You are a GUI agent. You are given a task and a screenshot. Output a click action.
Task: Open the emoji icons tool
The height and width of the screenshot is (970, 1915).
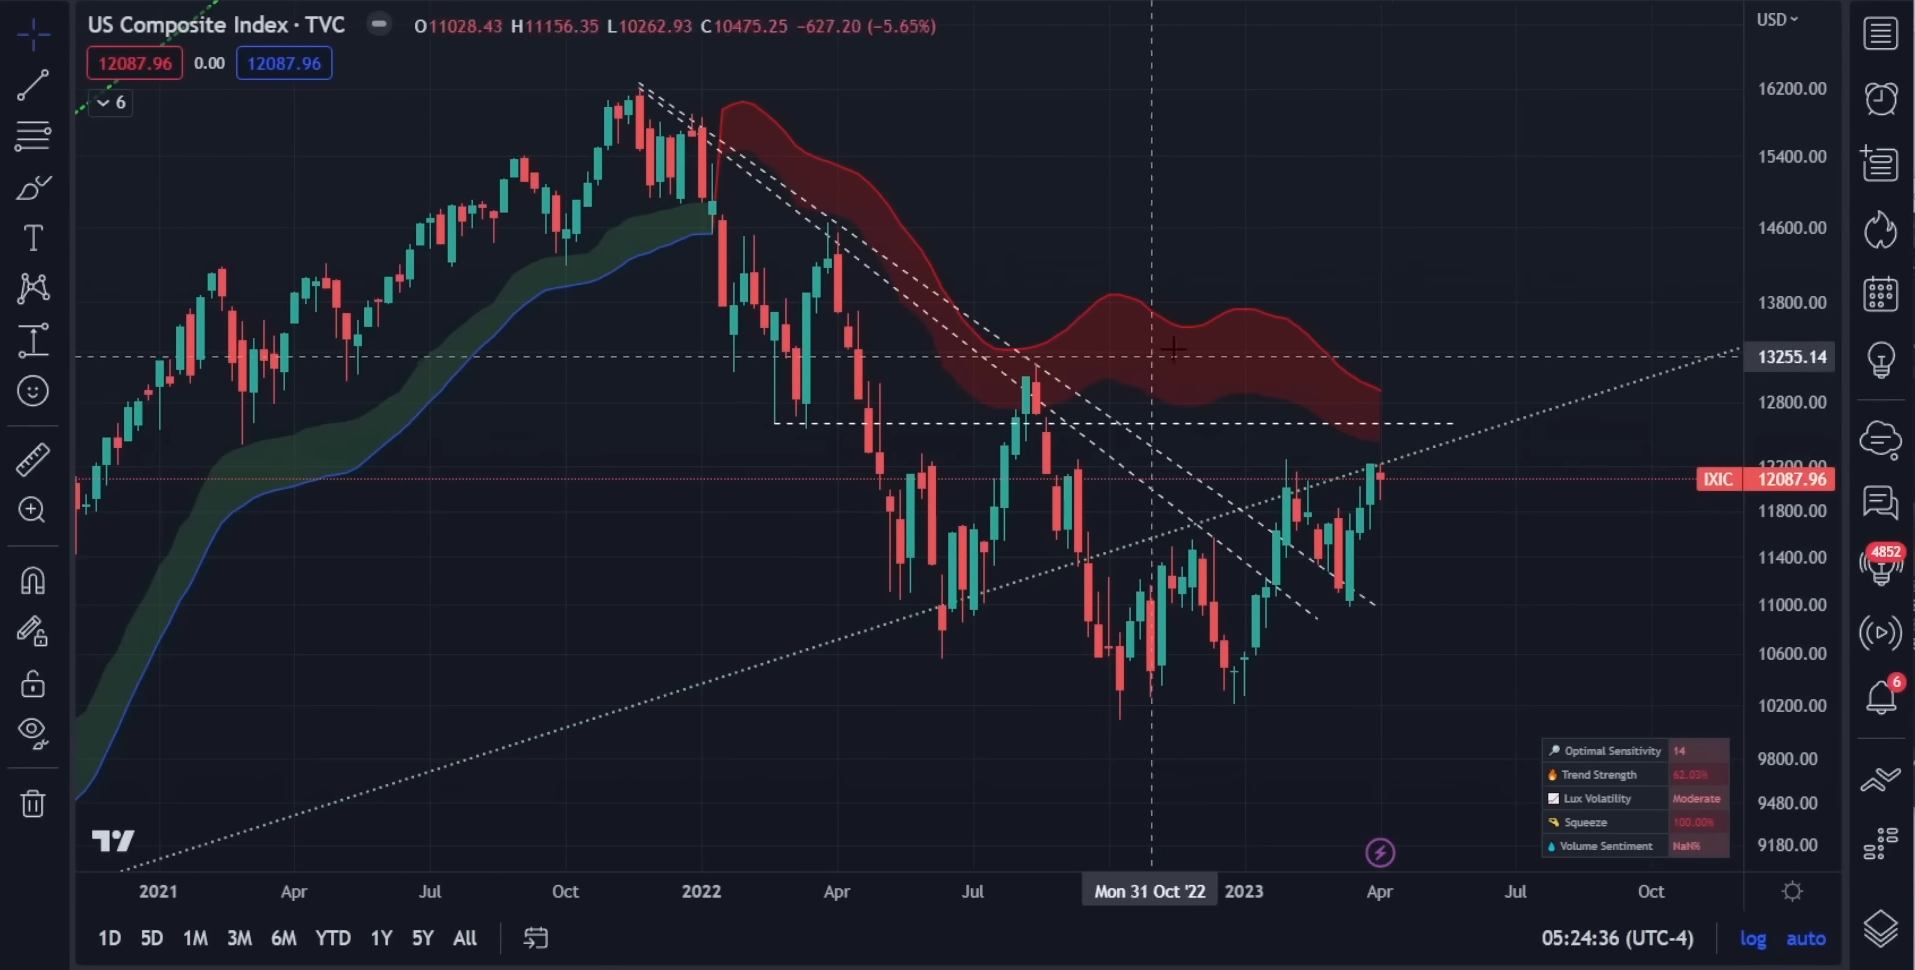(x=33, y=391)
